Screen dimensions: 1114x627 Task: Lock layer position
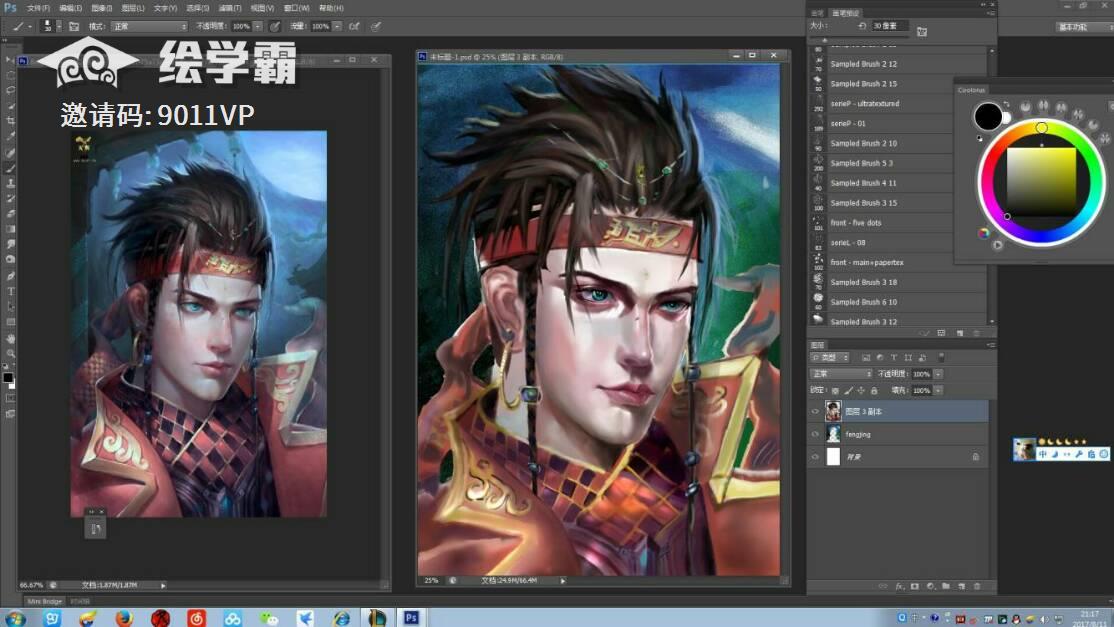click(861, 391)
